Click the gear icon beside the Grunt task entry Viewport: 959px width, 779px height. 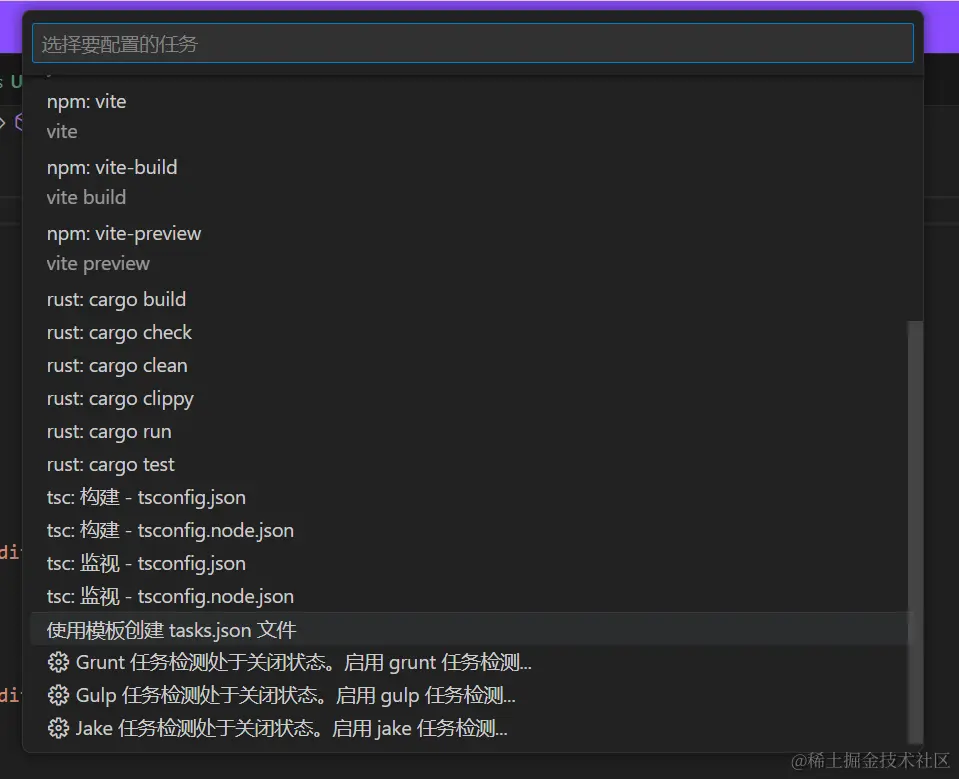pyautogui.click(x=59, y=662)
